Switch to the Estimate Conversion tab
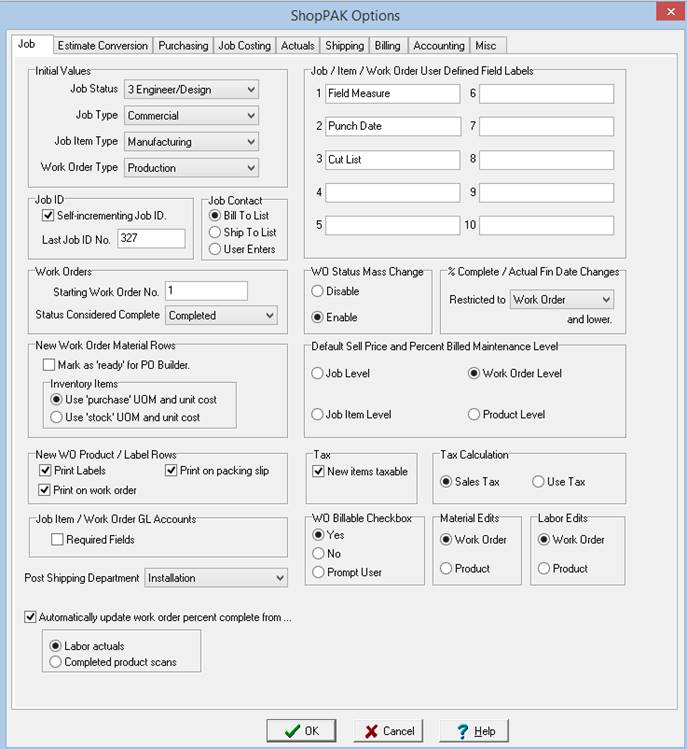The width and height of the screenshot is (687, 749). coord(102,45)
